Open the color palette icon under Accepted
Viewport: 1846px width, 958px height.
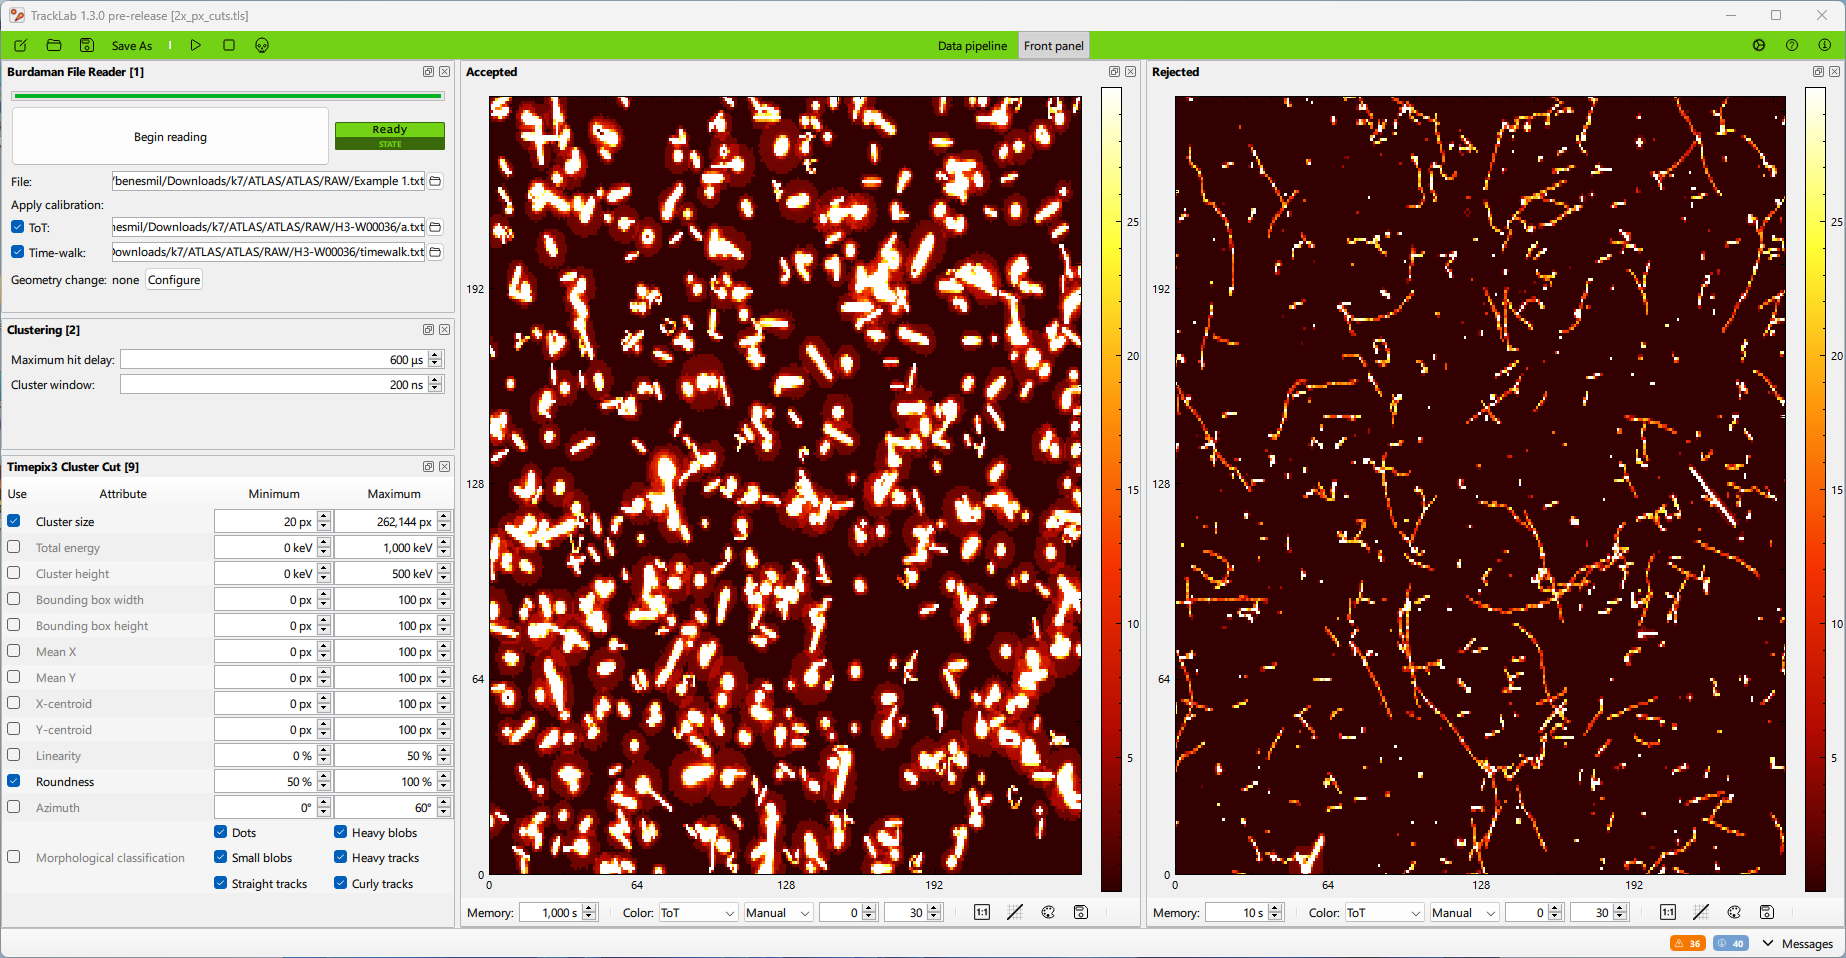[1048, 912]
